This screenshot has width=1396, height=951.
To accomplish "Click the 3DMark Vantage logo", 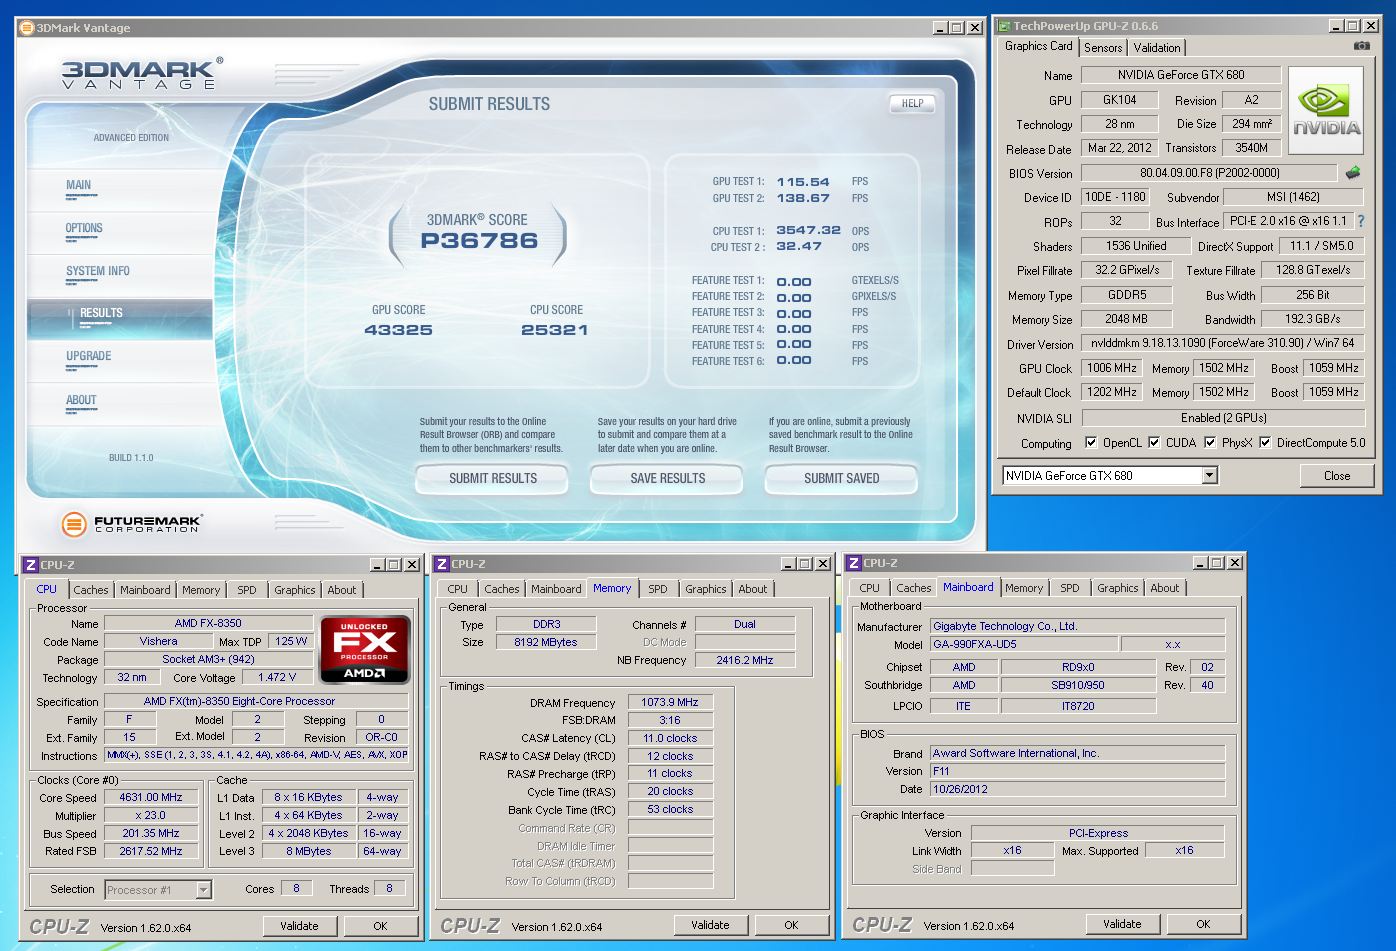I will (x=139, y=75).
